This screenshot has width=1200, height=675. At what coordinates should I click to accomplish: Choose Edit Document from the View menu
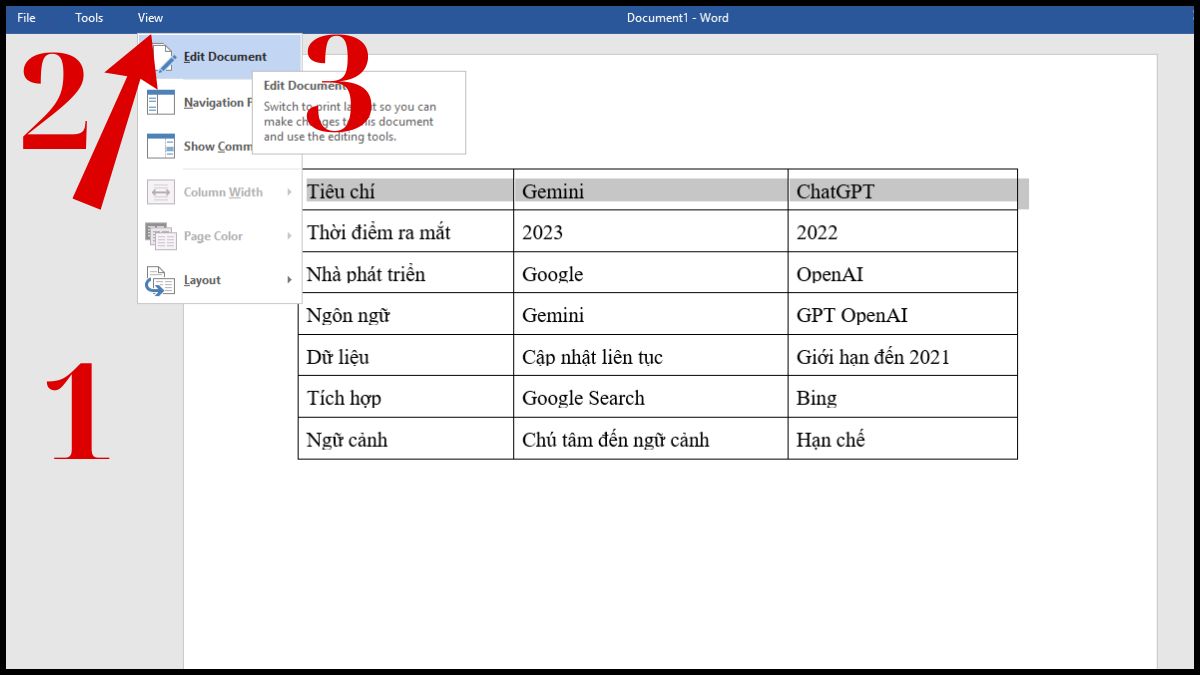tap(220, 57)
